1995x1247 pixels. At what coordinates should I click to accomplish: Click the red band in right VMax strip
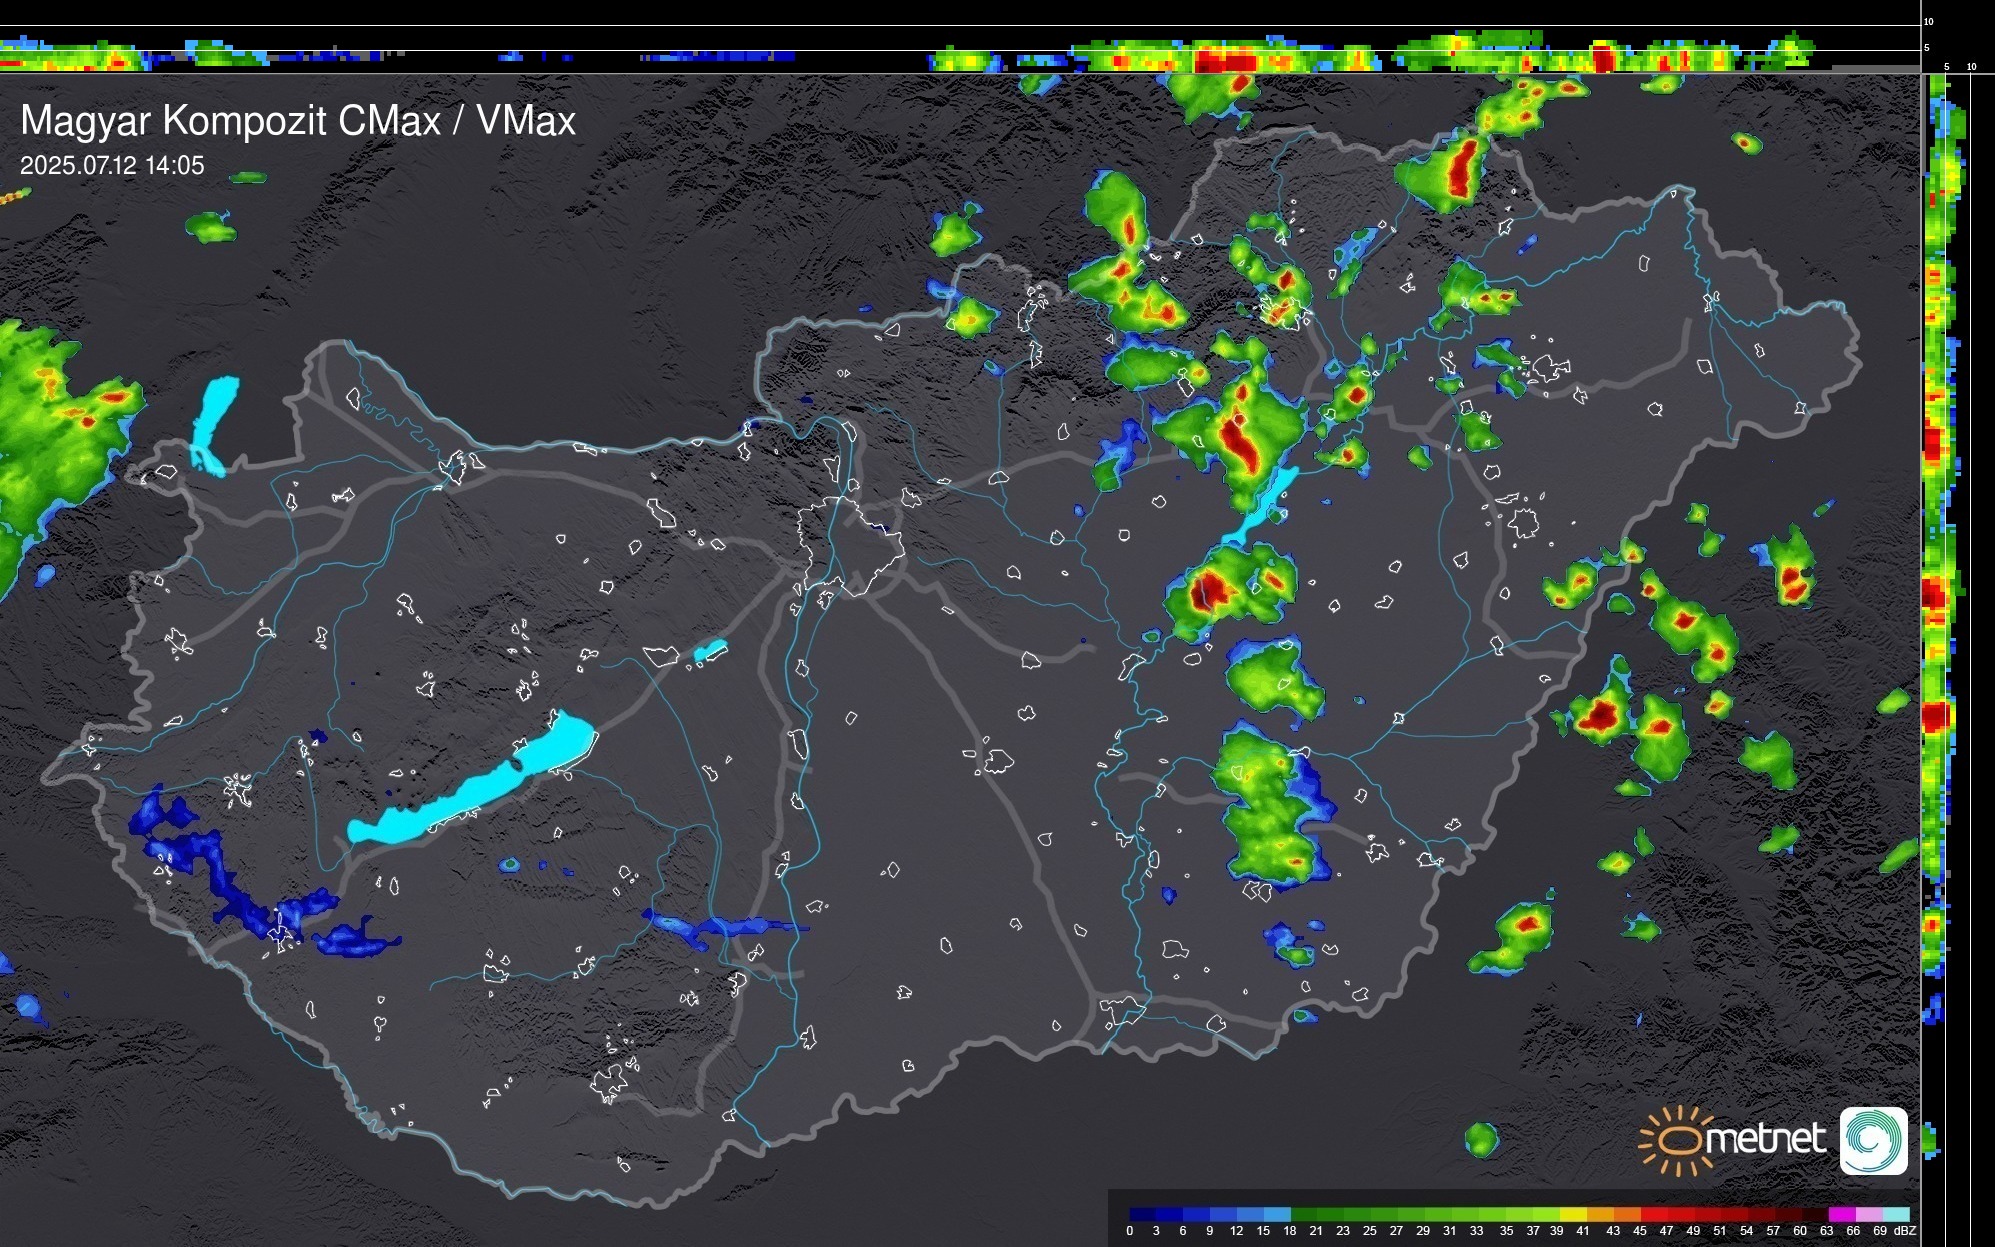pyautogui.click(x=1935, y=716)
